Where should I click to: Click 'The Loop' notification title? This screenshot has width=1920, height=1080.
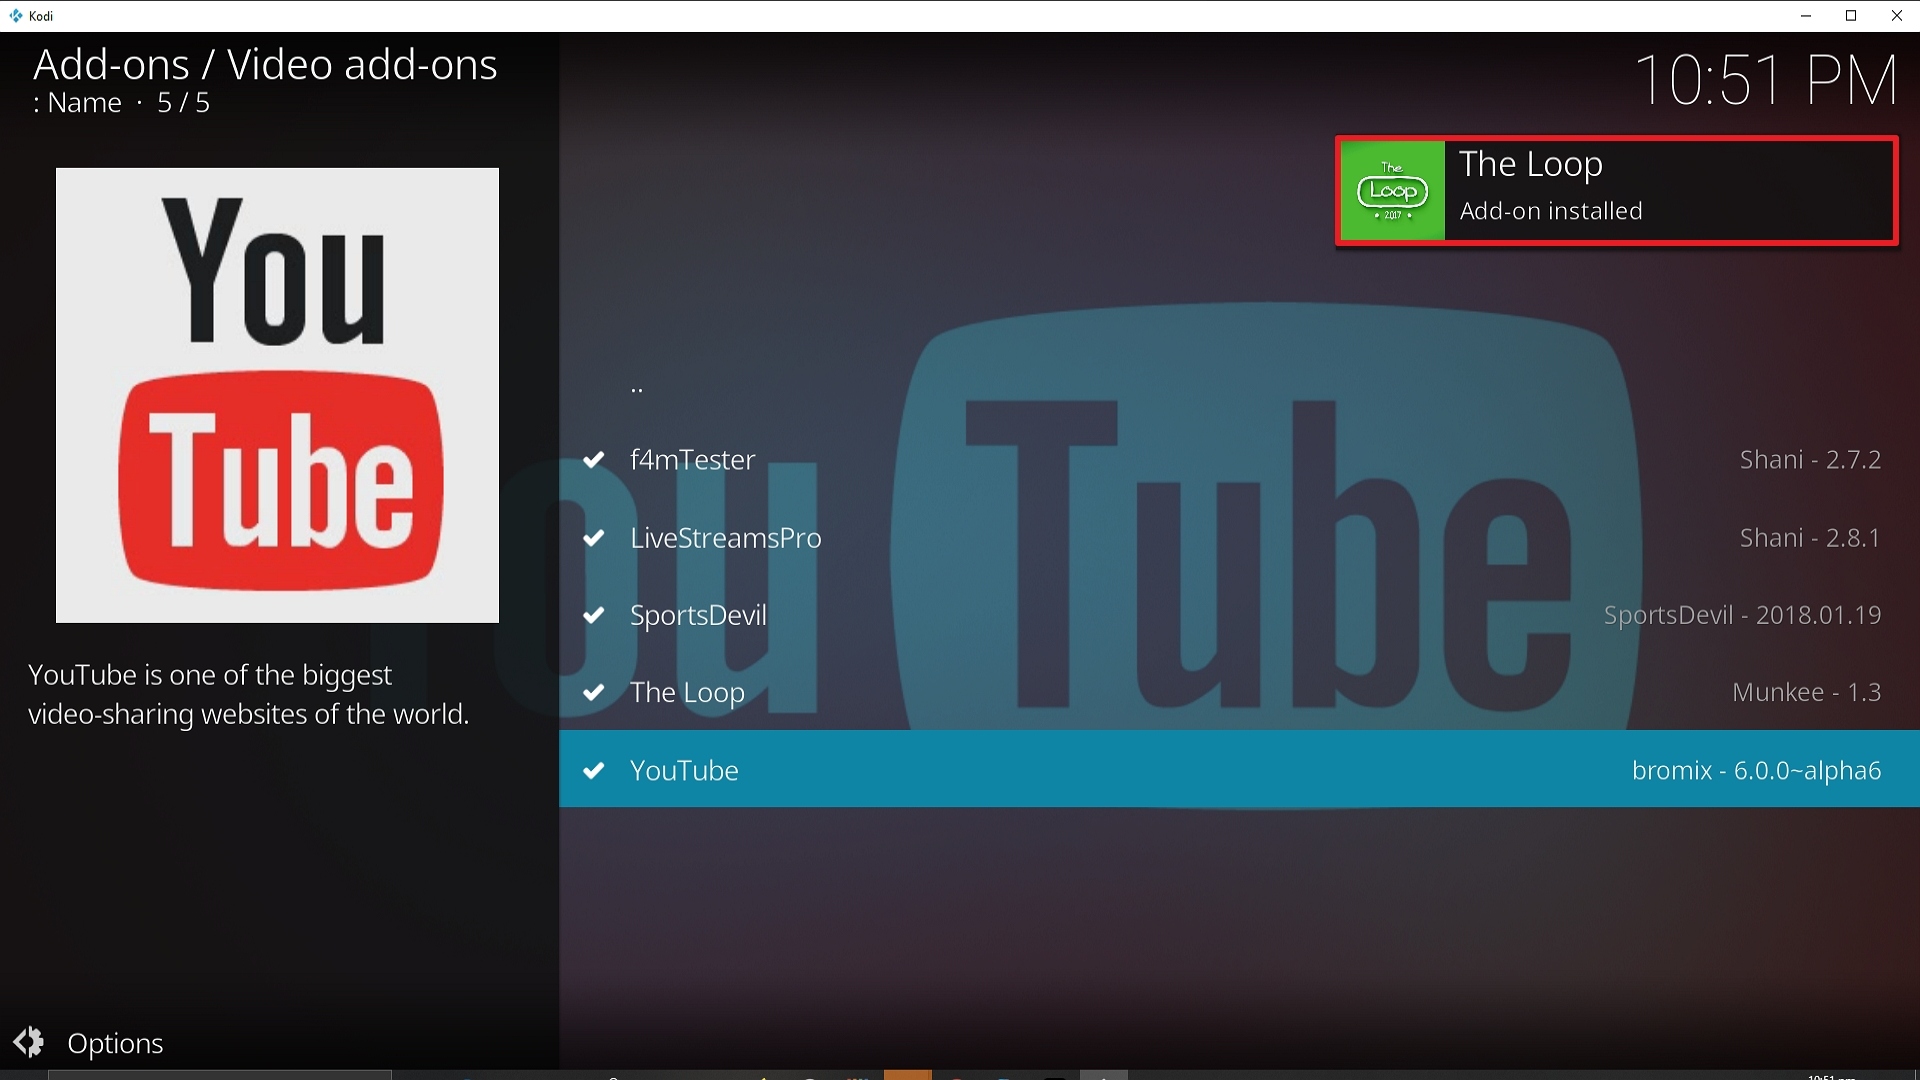click(1531, 163)
